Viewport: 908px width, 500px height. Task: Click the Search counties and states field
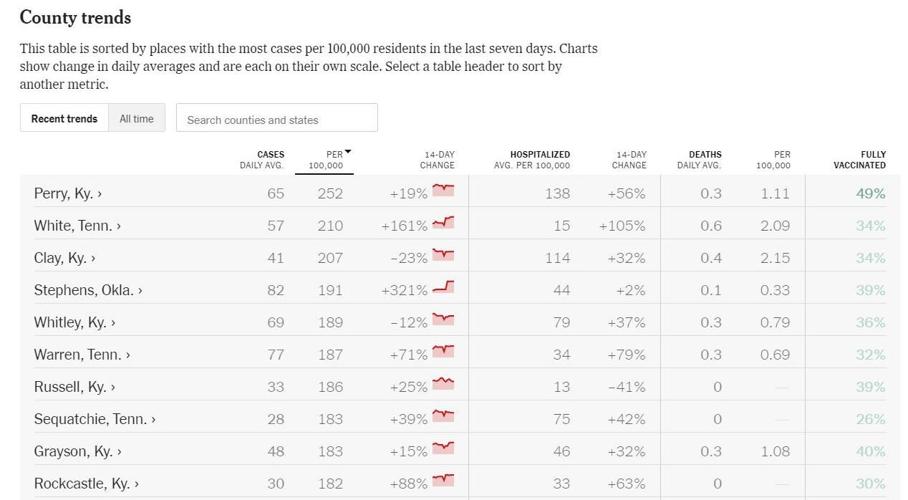277,119
